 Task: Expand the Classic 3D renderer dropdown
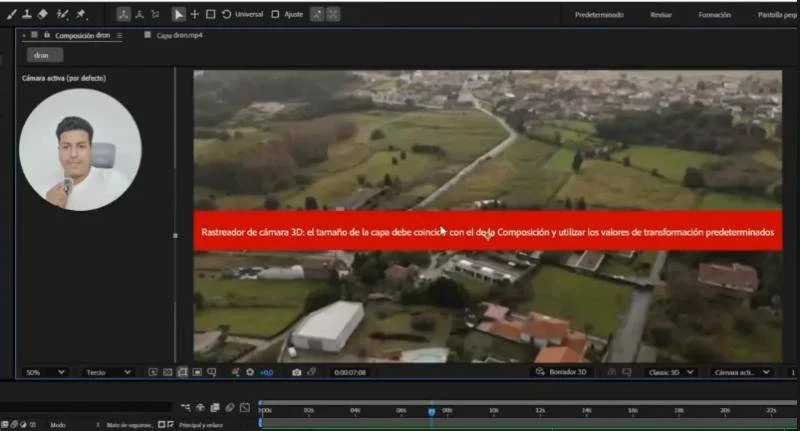click(x=671, y=372)
